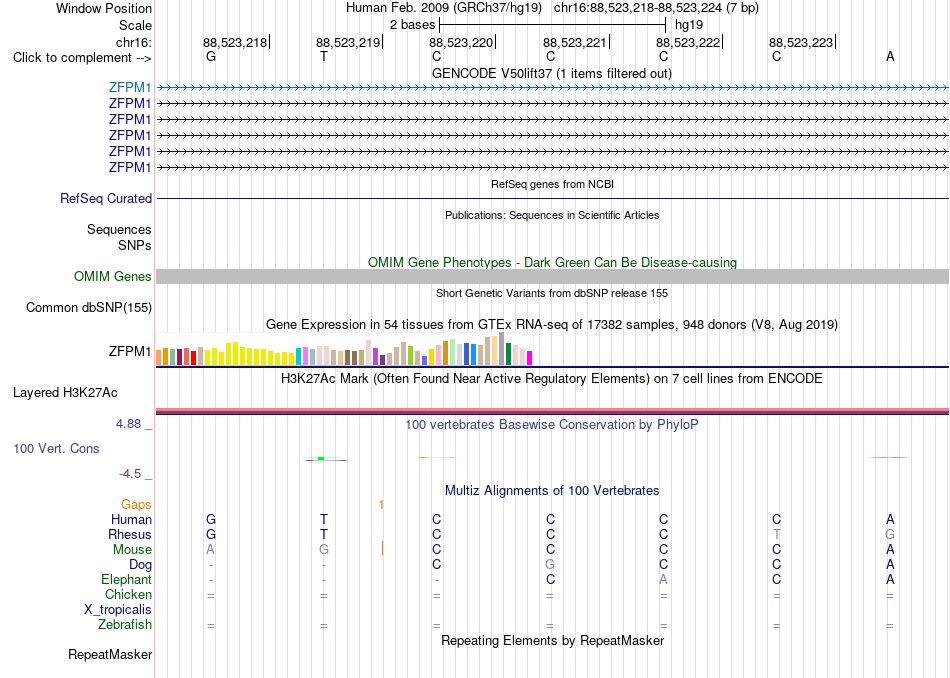
Task: Click coordinate label 88,523,222
Action: [688, 42]
